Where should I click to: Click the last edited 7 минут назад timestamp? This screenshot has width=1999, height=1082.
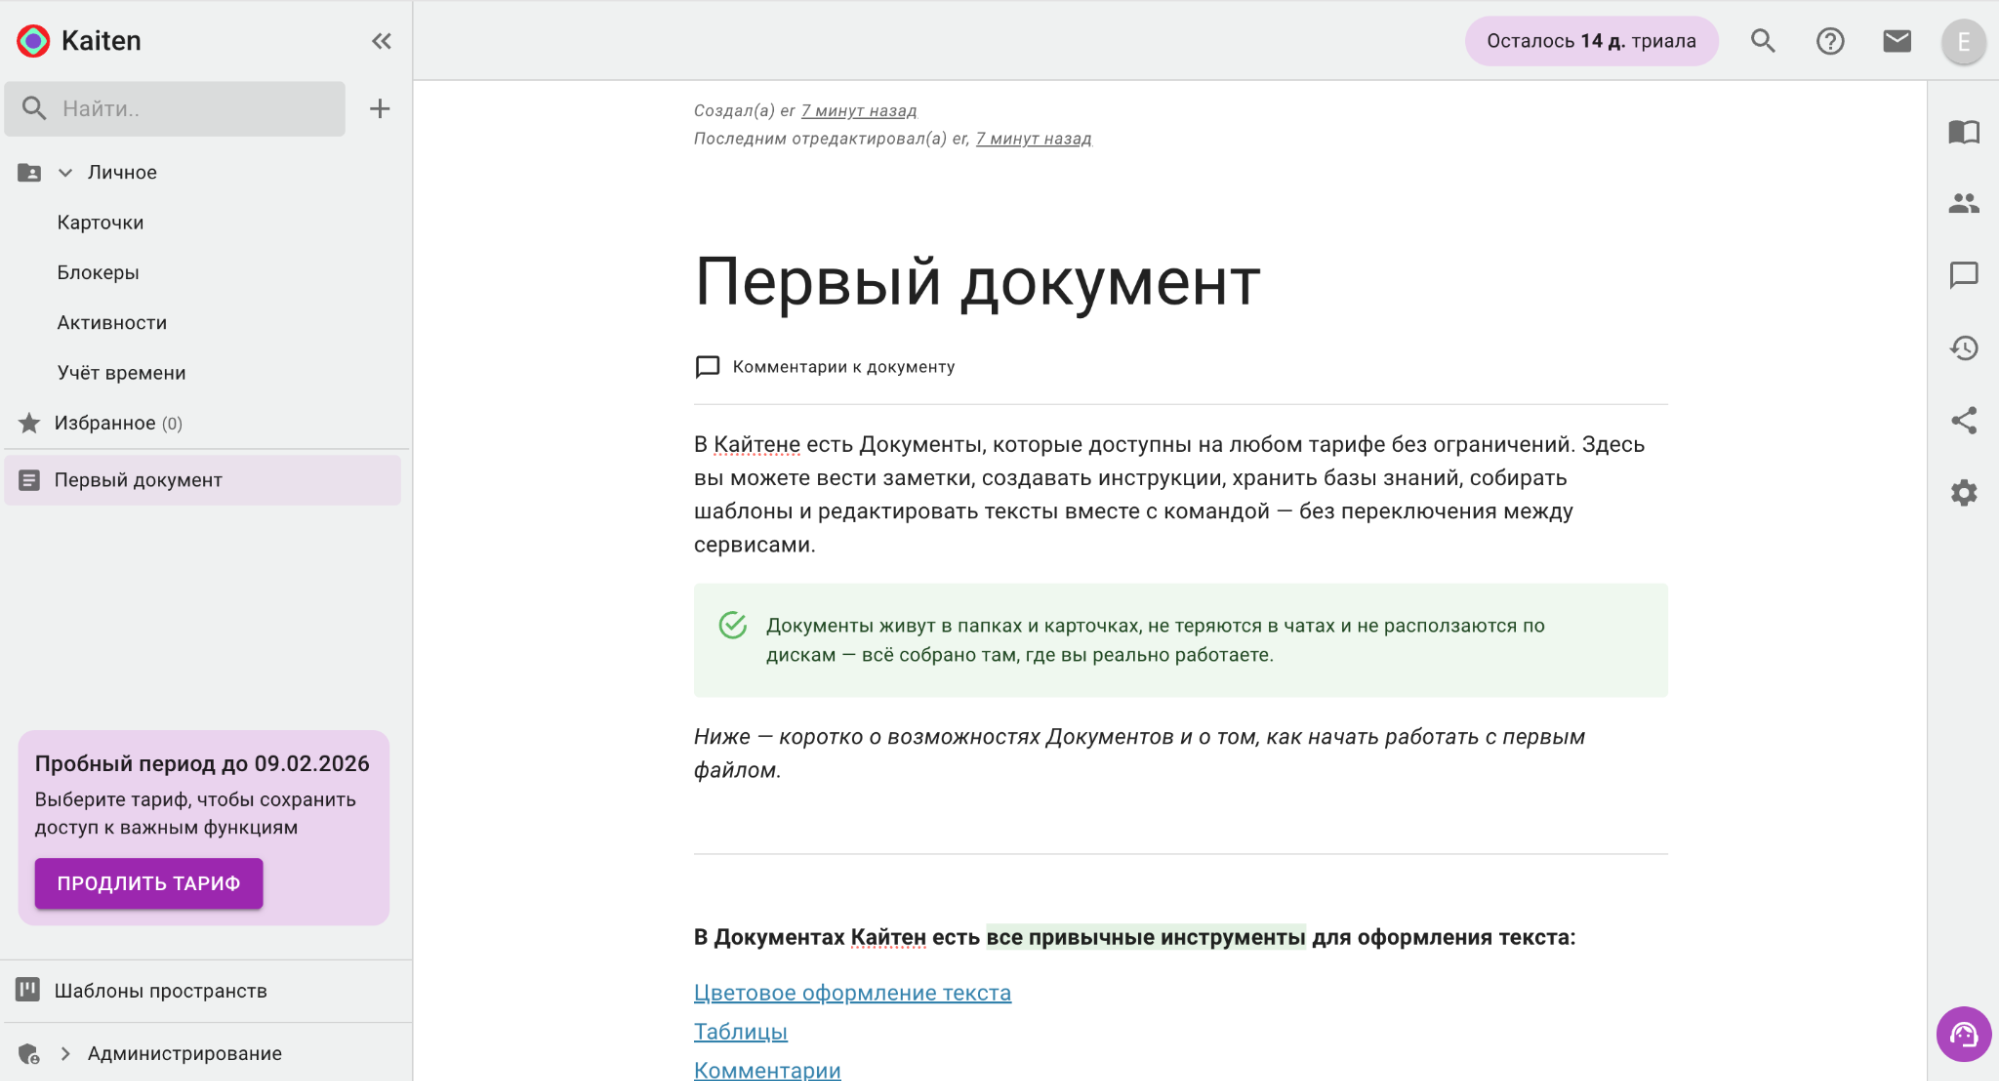pyautogui.click(x=1034, y=139)
